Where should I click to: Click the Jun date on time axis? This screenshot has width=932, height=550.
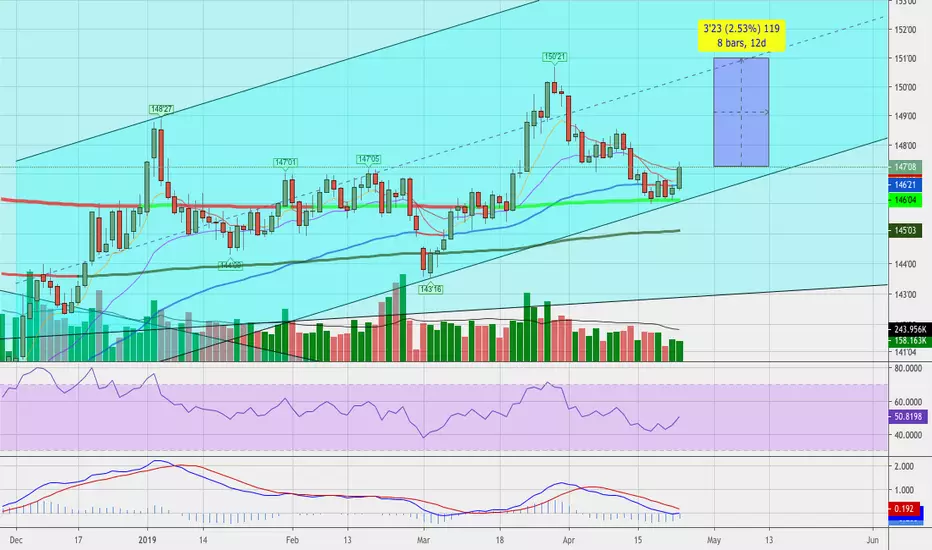[873, 540]
